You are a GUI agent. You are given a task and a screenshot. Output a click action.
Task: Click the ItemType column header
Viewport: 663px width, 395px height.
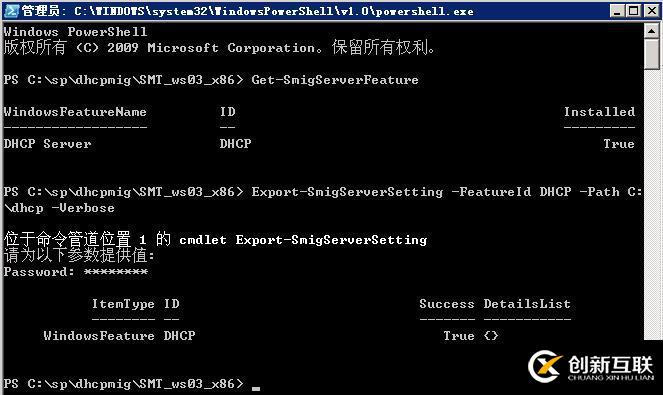pos(123,304)
